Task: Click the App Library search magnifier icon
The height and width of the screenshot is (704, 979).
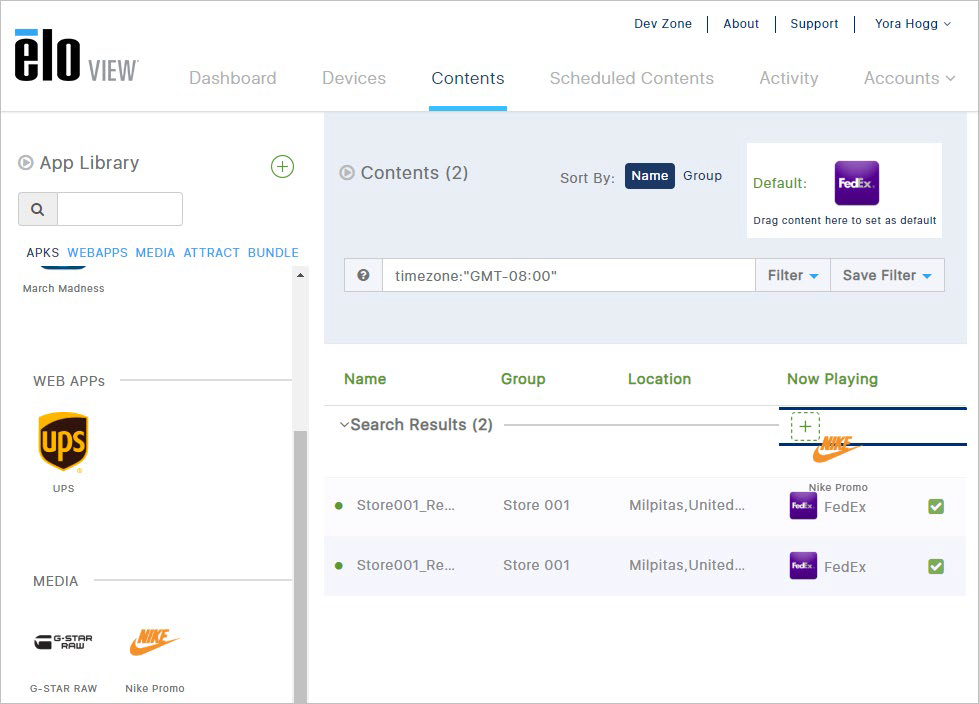Action: [37, 209]
